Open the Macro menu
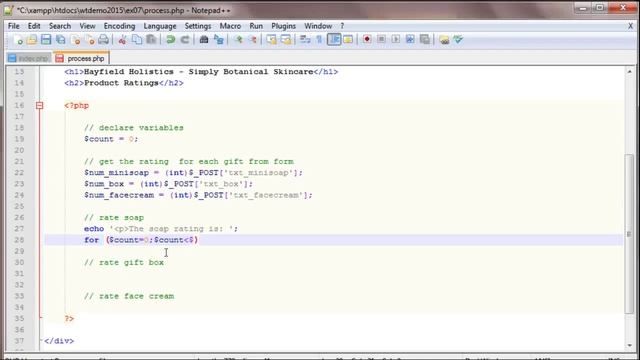 [230, 26]
